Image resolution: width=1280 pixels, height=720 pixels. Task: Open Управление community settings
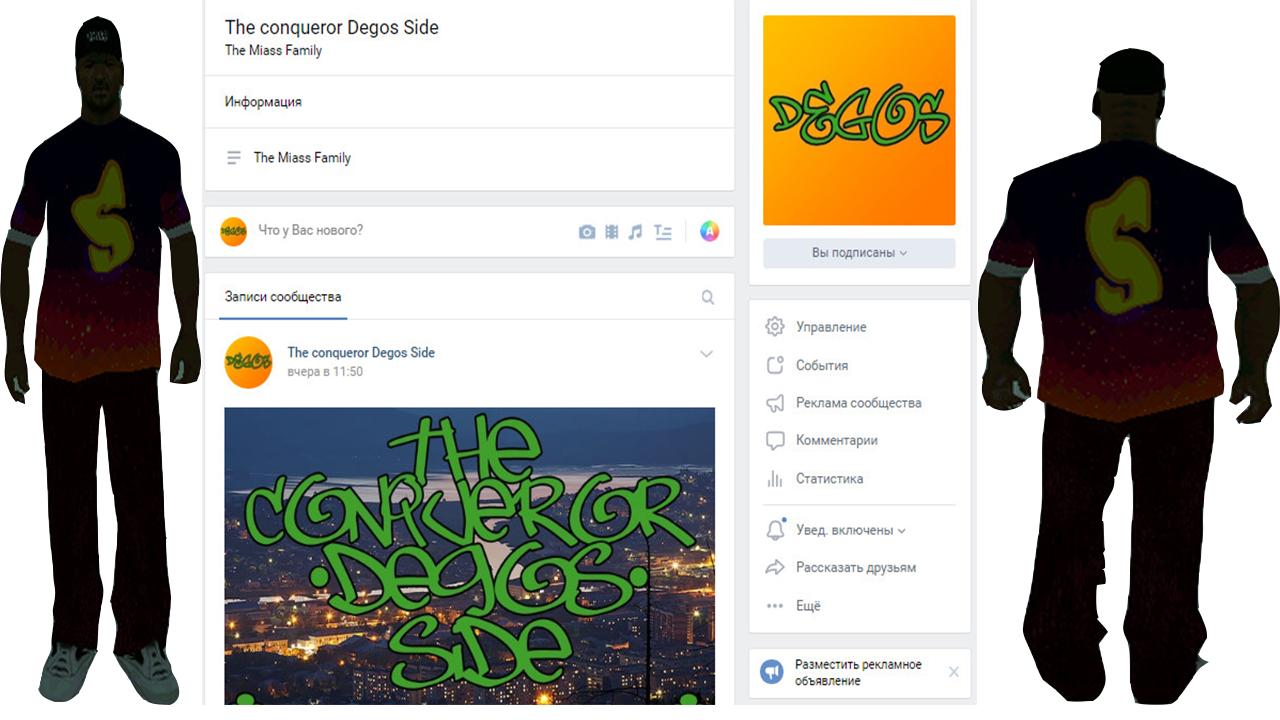816,327
